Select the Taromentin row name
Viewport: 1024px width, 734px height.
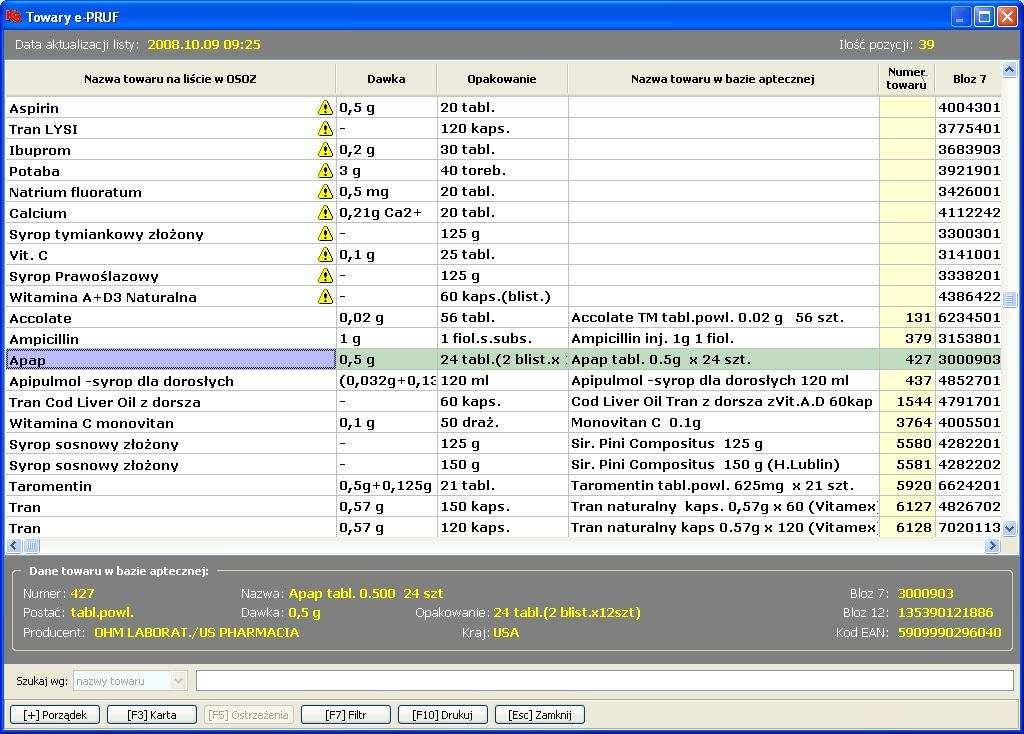50,486
